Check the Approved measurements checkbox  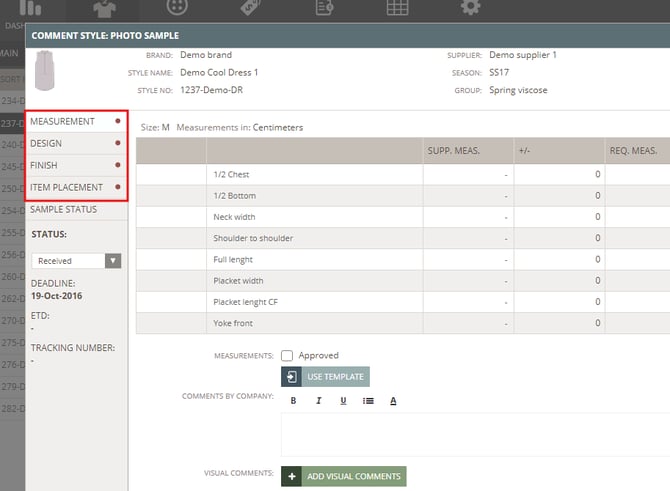tap(287, 355)
